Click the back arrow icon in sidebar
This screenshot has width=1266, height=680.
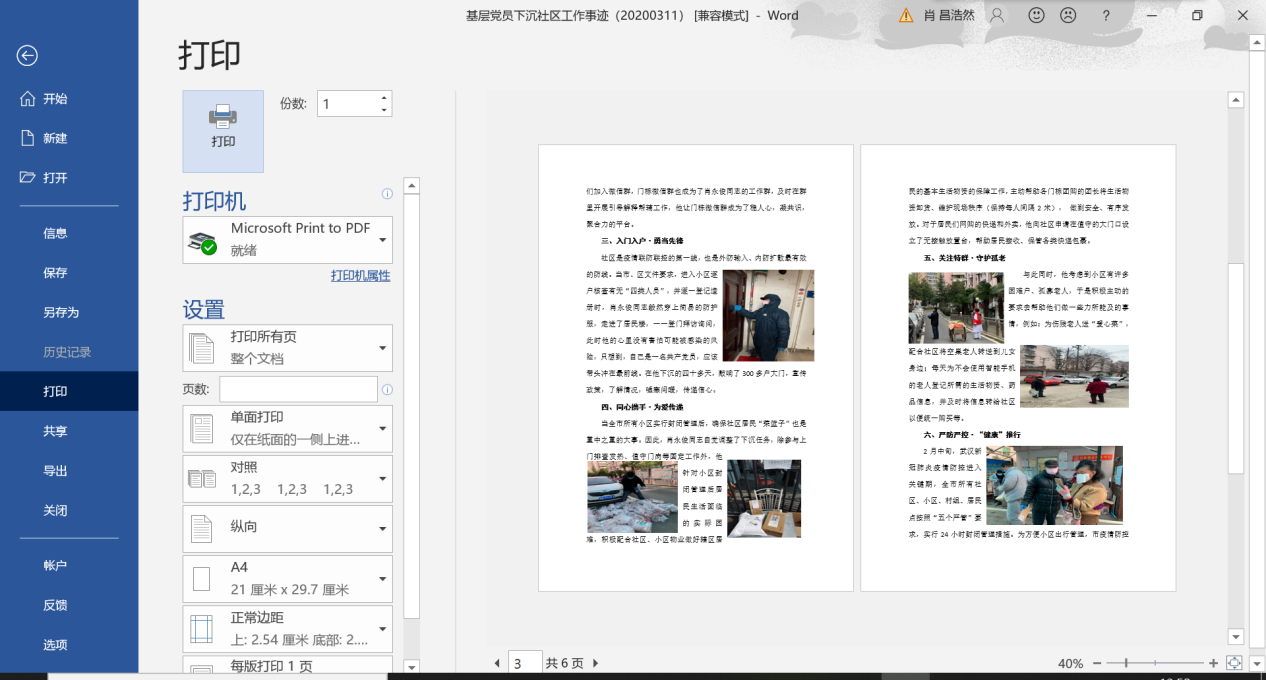tap(27, 56)
